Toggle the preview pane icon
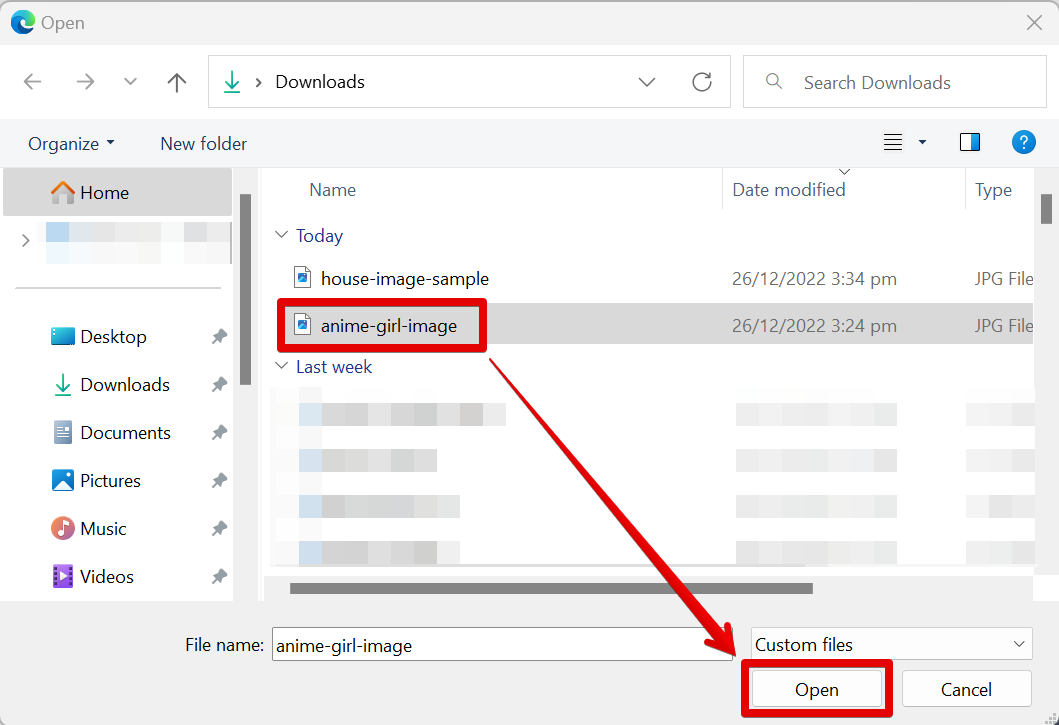Viewport: 1059px width, 725px height. coord(969,142)
